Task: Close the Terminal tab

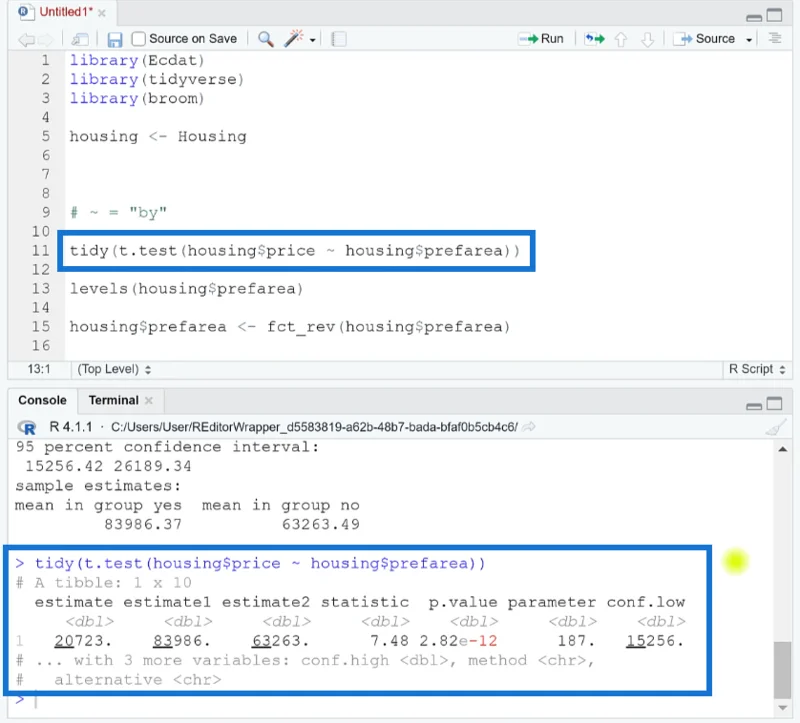Action: 149,401
